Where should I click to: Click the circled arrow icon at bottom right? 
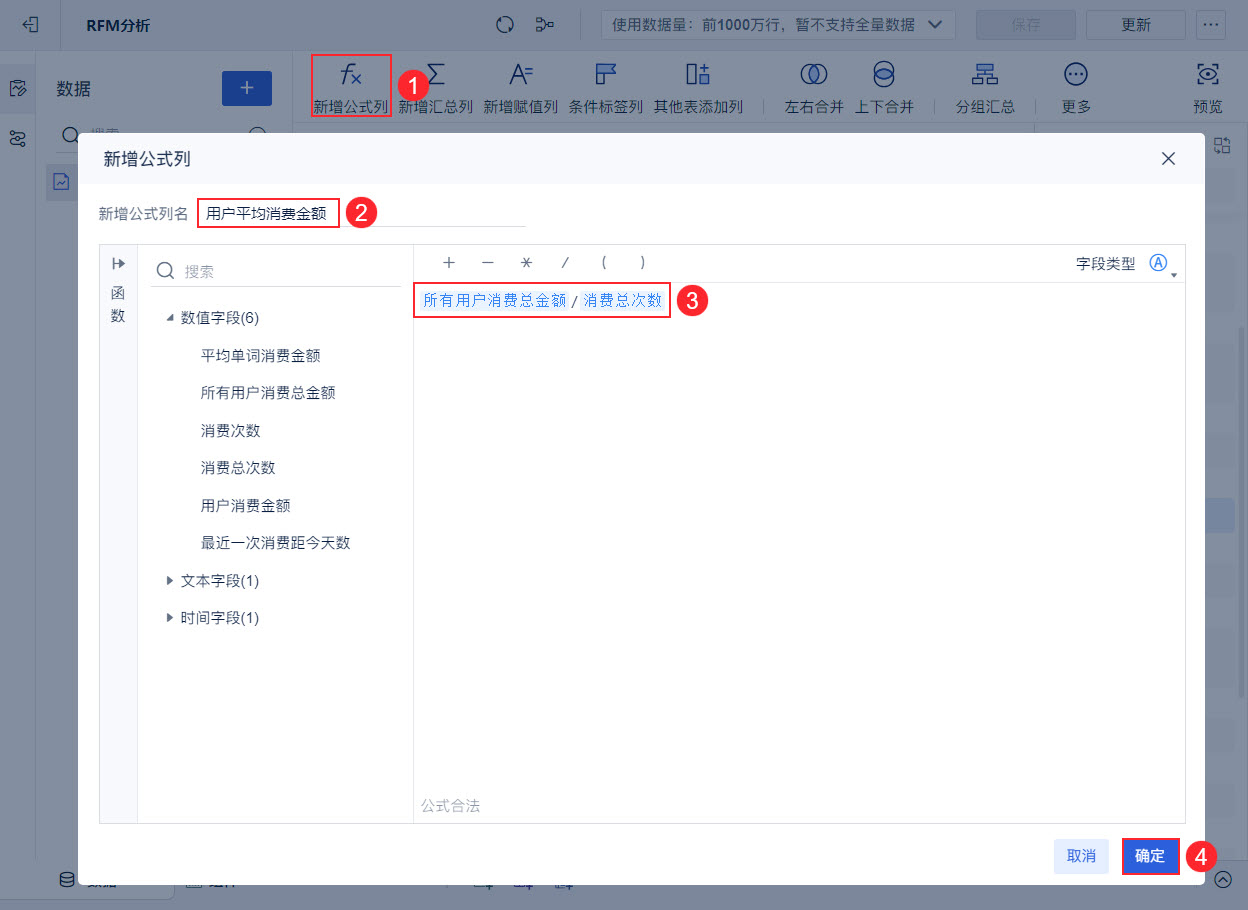pos(1223,880)
